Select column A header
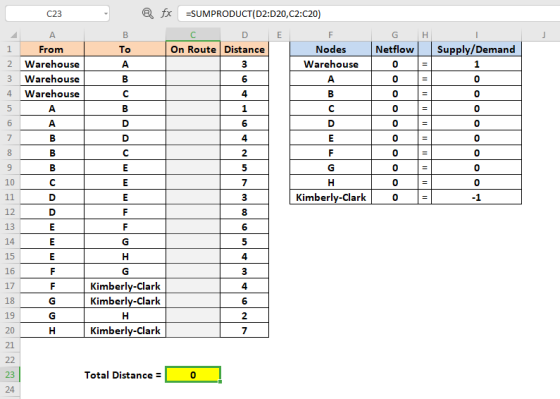560x399 pixels. pyautogui.click(x=52, y=35)
